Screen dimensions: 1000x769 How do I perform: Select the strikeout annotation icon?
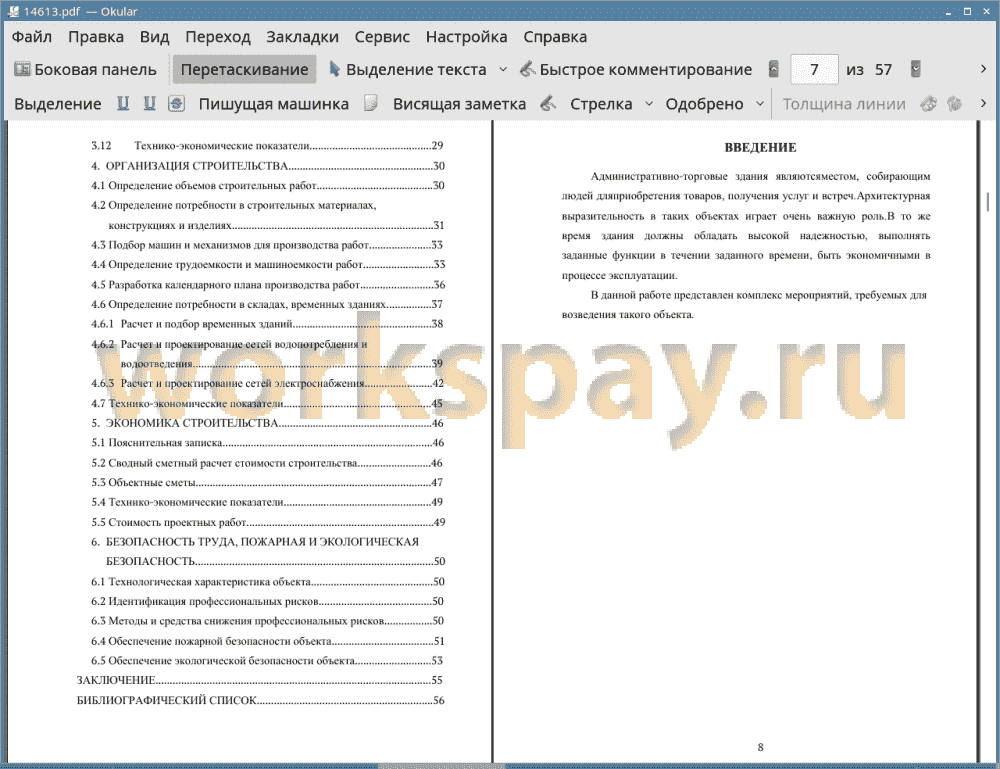177,104
